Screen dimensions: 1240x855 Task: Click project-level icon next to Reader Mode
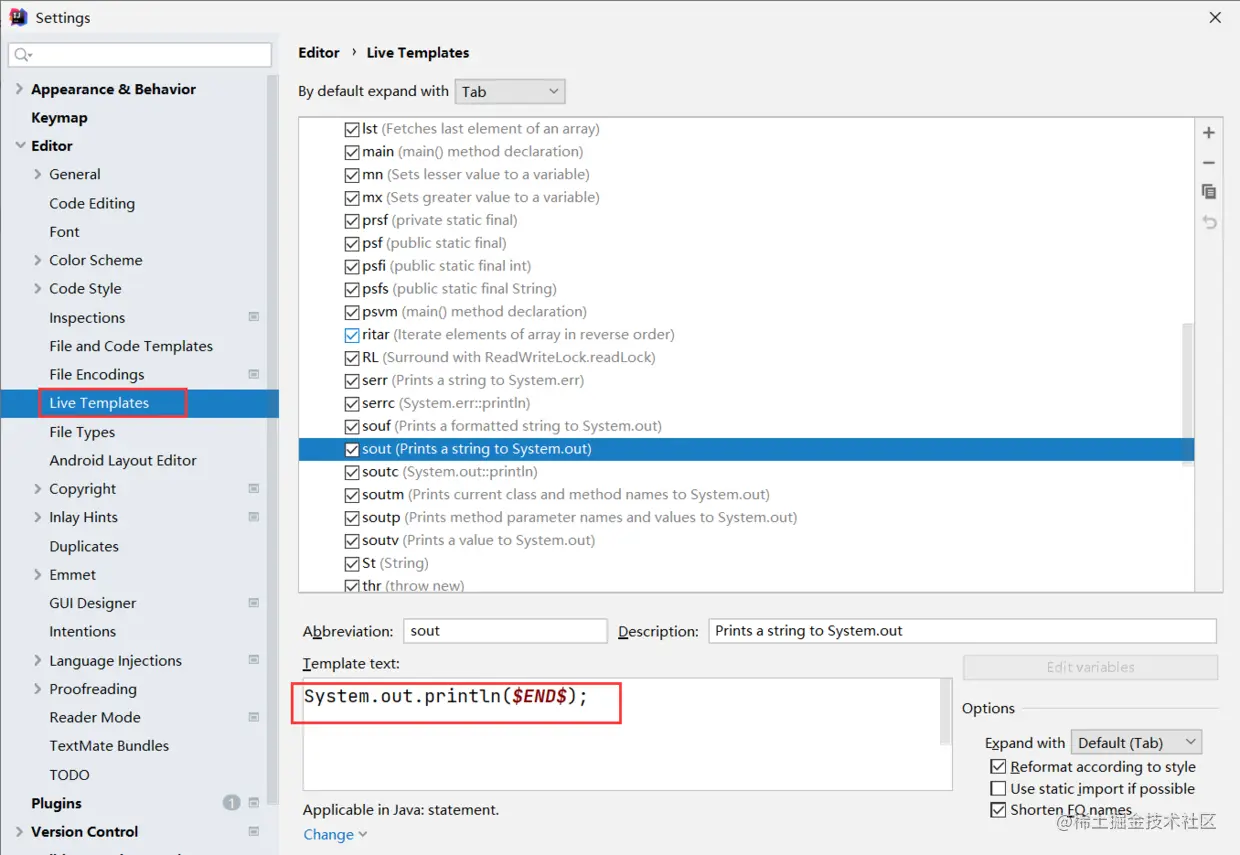[254, 717]
